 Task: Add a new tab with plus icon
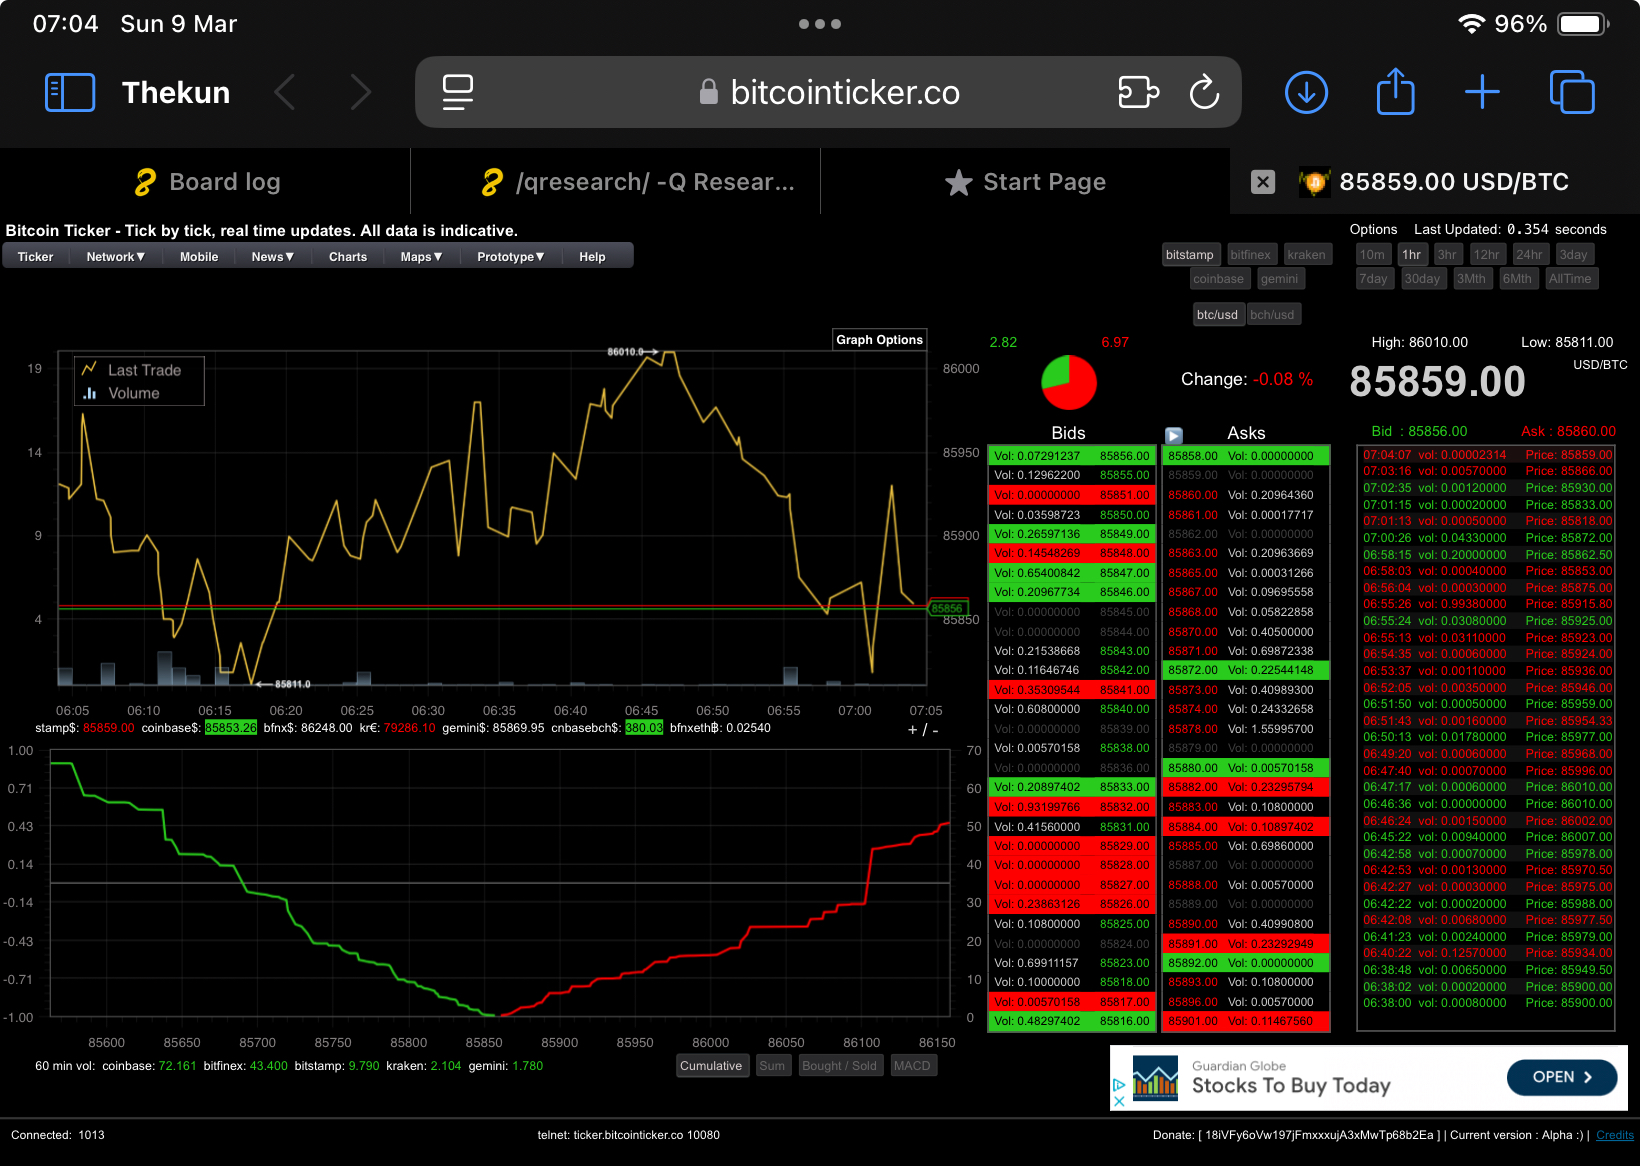pyautogui.click(x=1482, y=92)
